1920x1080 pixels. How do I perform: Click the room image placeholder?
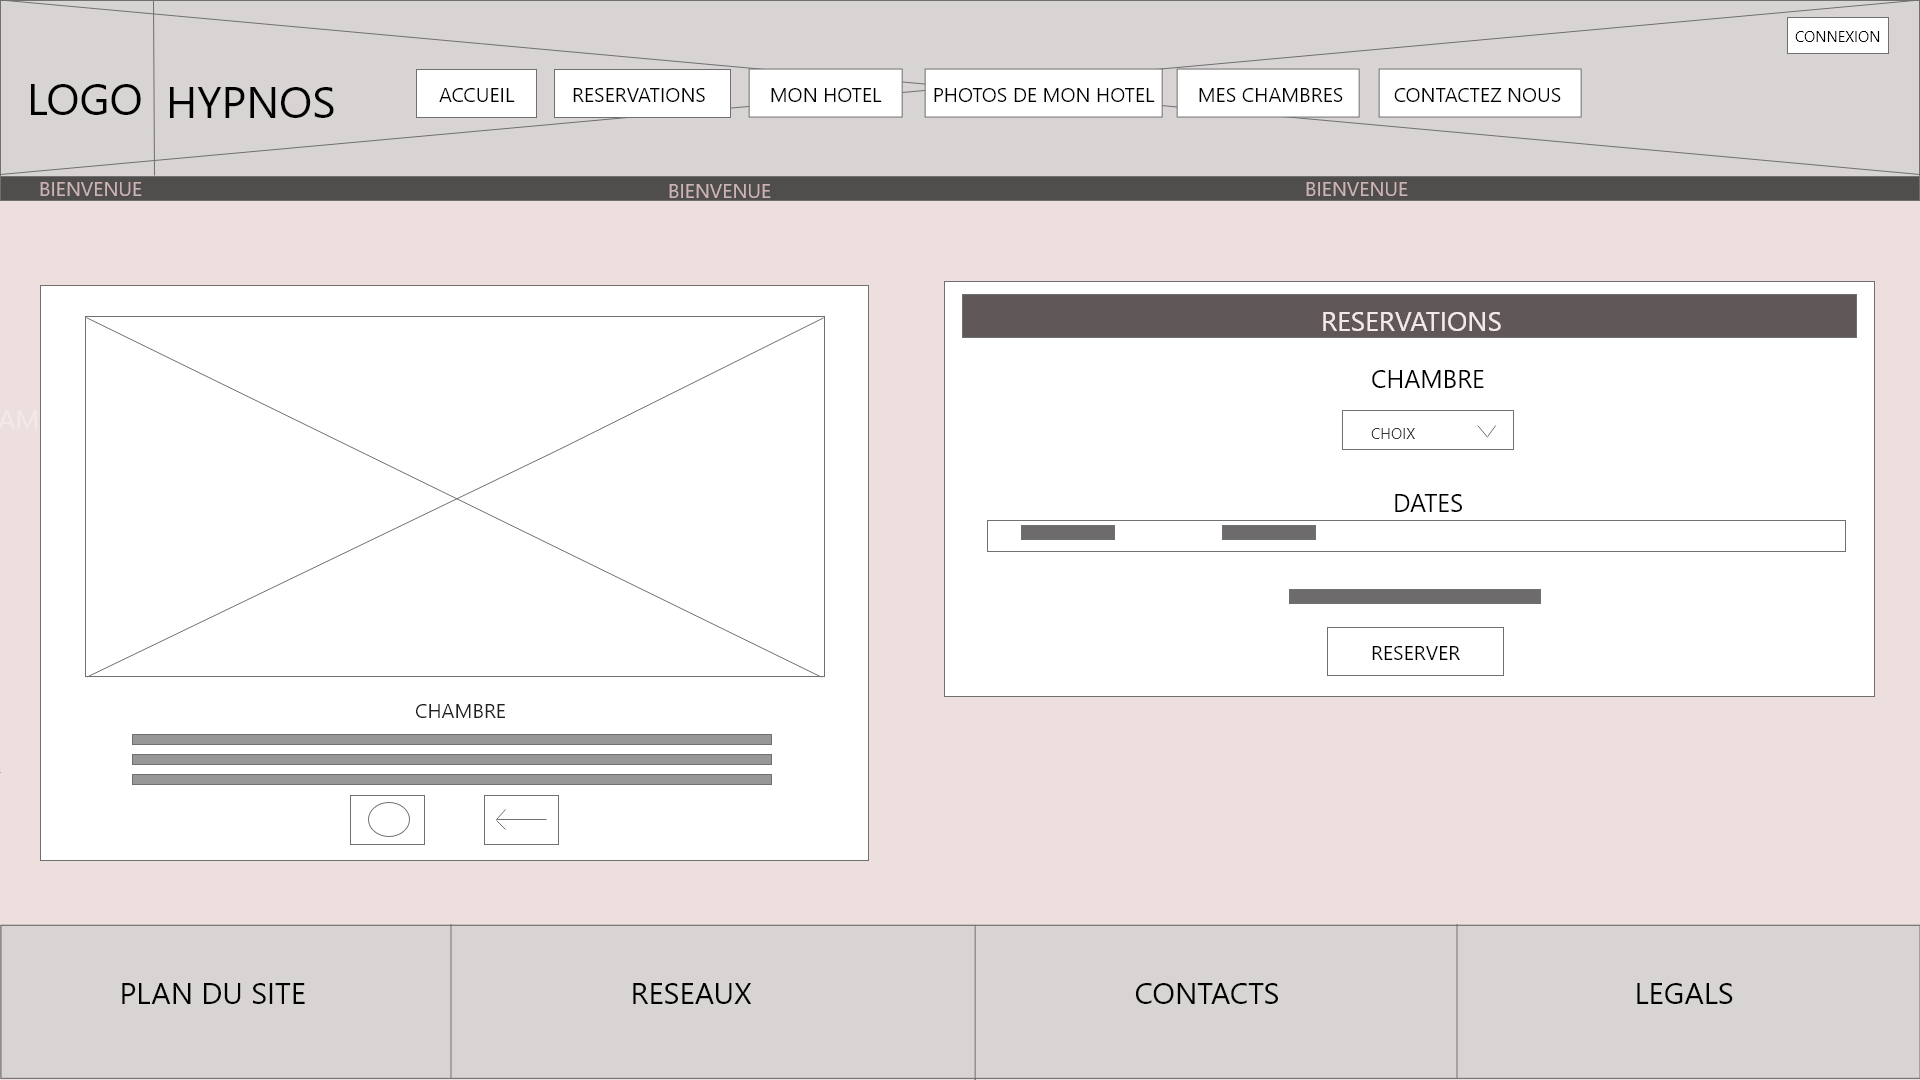point(455,497)
